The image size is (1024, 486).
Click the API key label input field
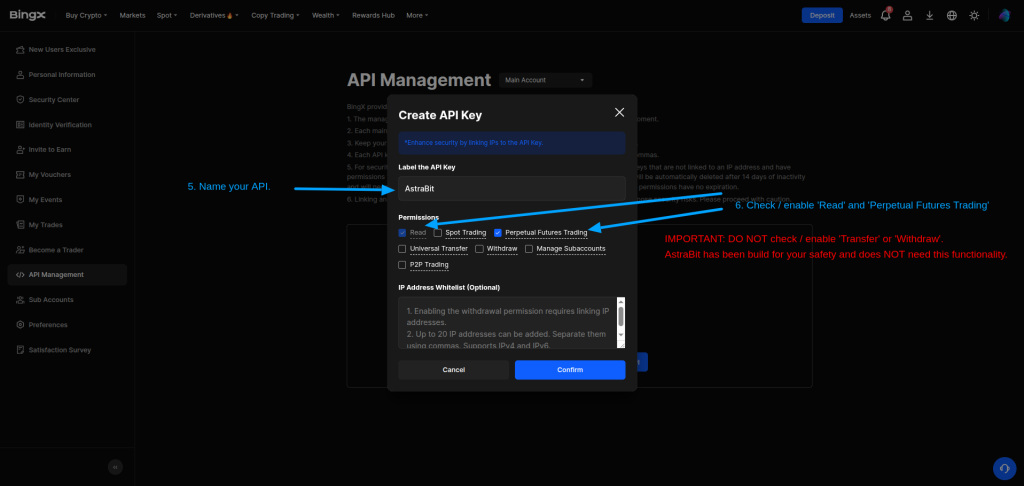pyautogui.click(x=512, y=188)
